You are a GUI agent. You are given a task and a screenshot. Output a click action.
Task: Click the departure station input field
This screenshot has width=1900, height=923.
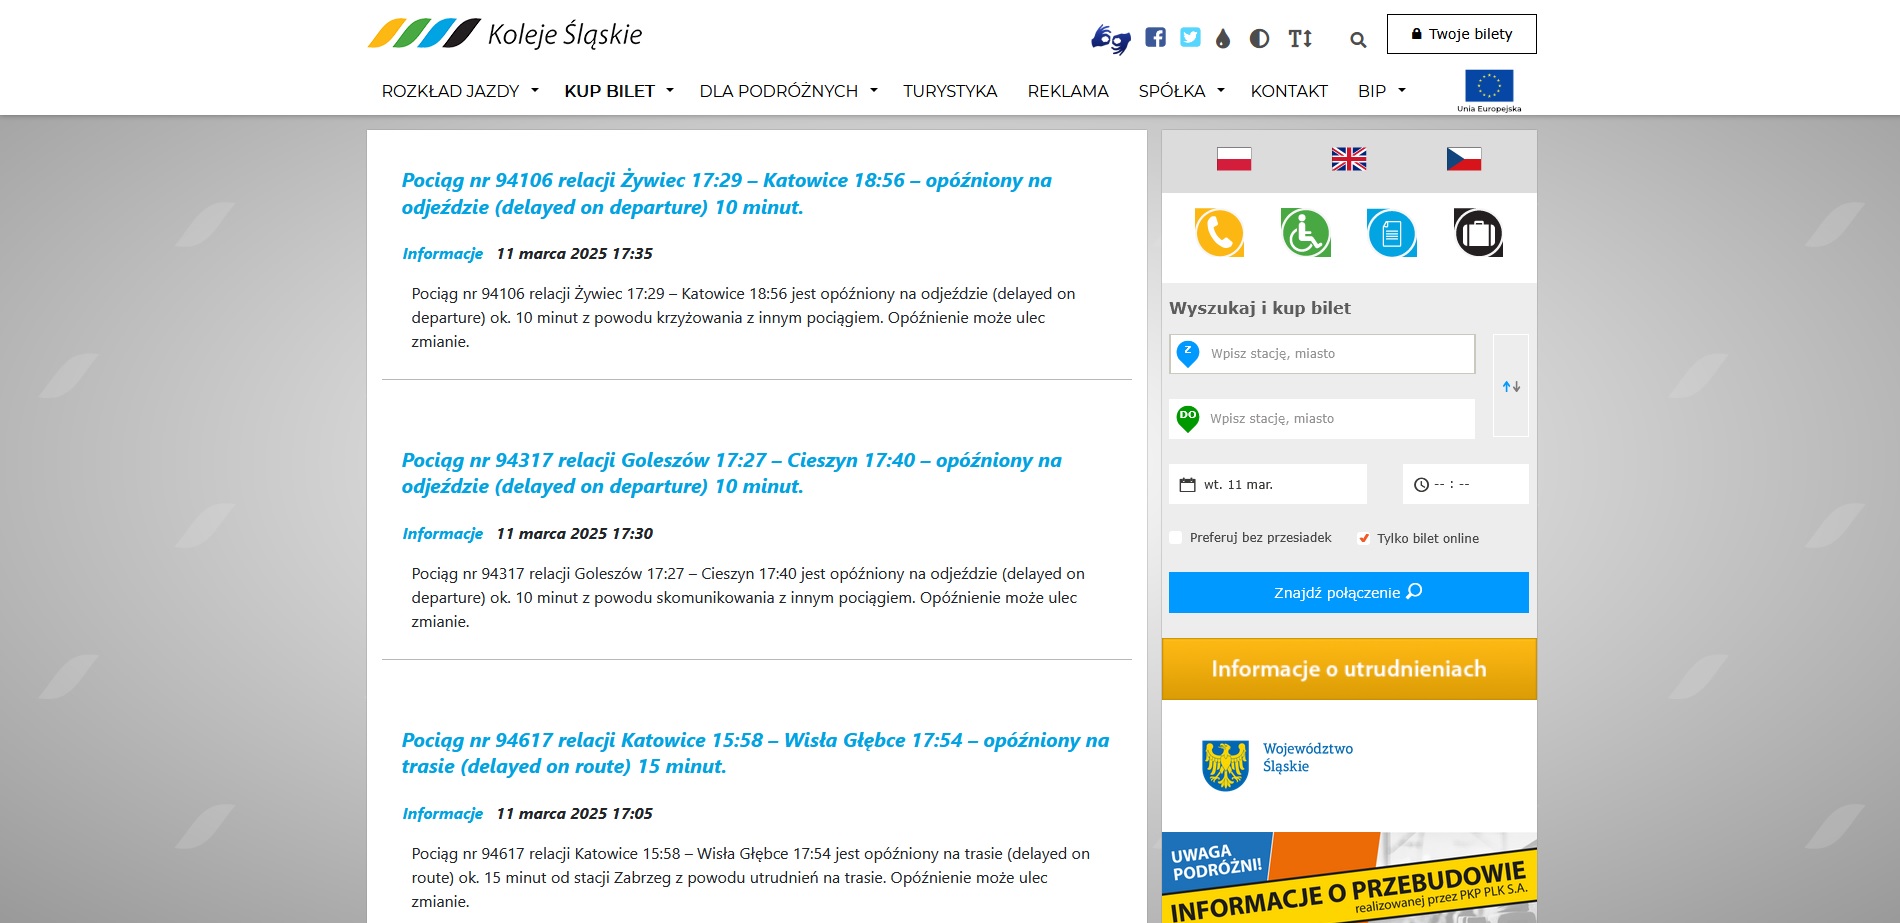[1336, 354]
